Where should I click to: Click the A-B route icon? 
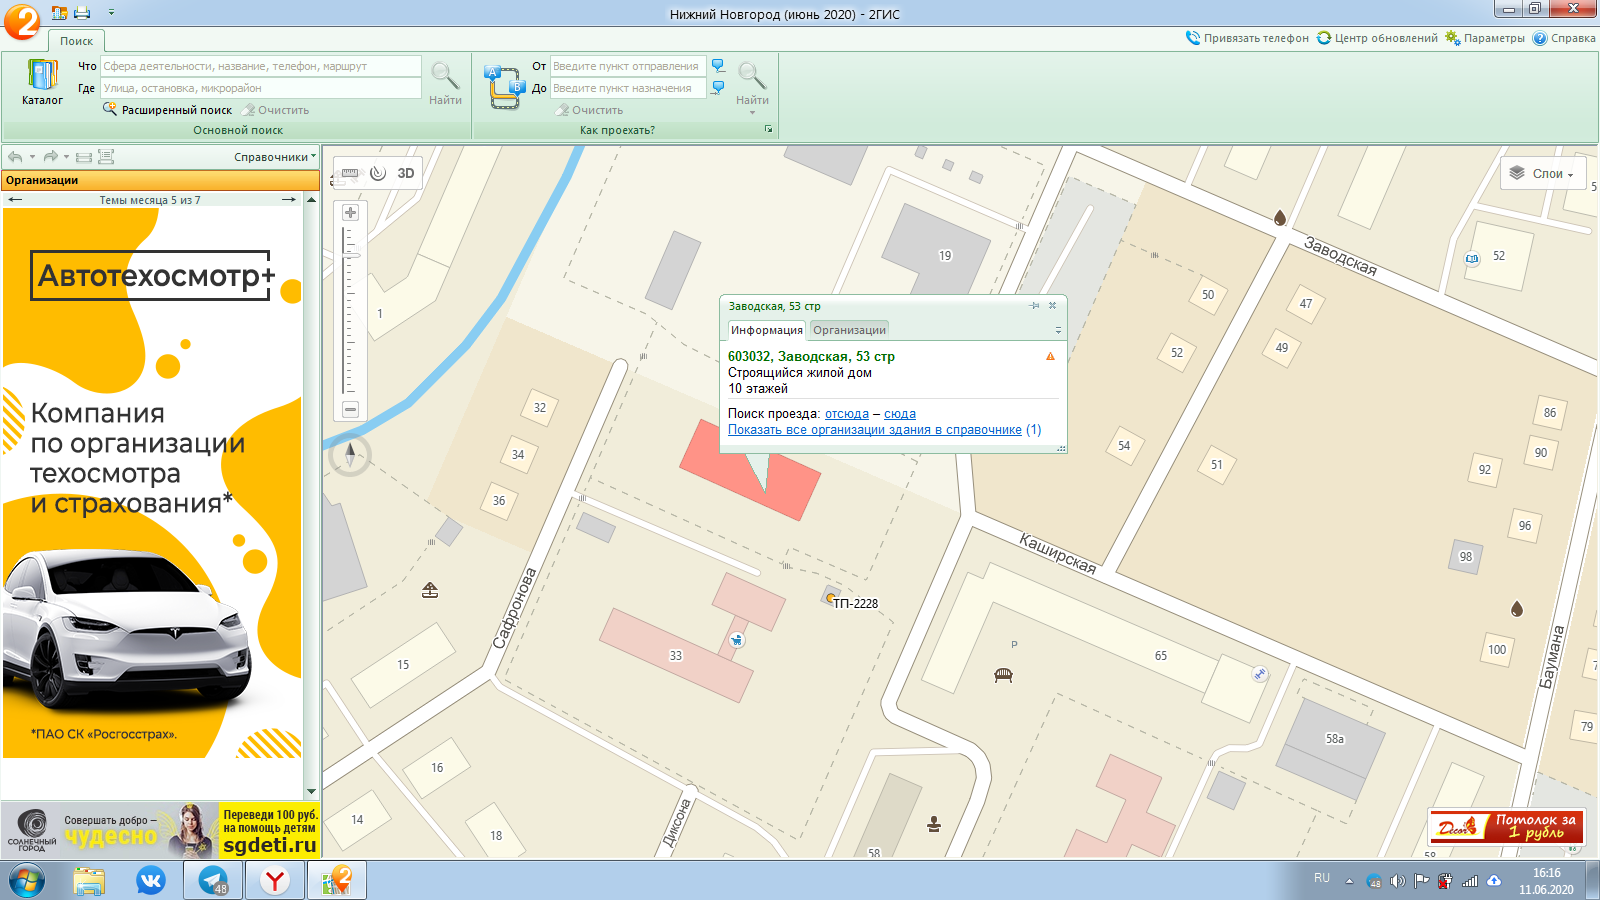coord(503,86)
